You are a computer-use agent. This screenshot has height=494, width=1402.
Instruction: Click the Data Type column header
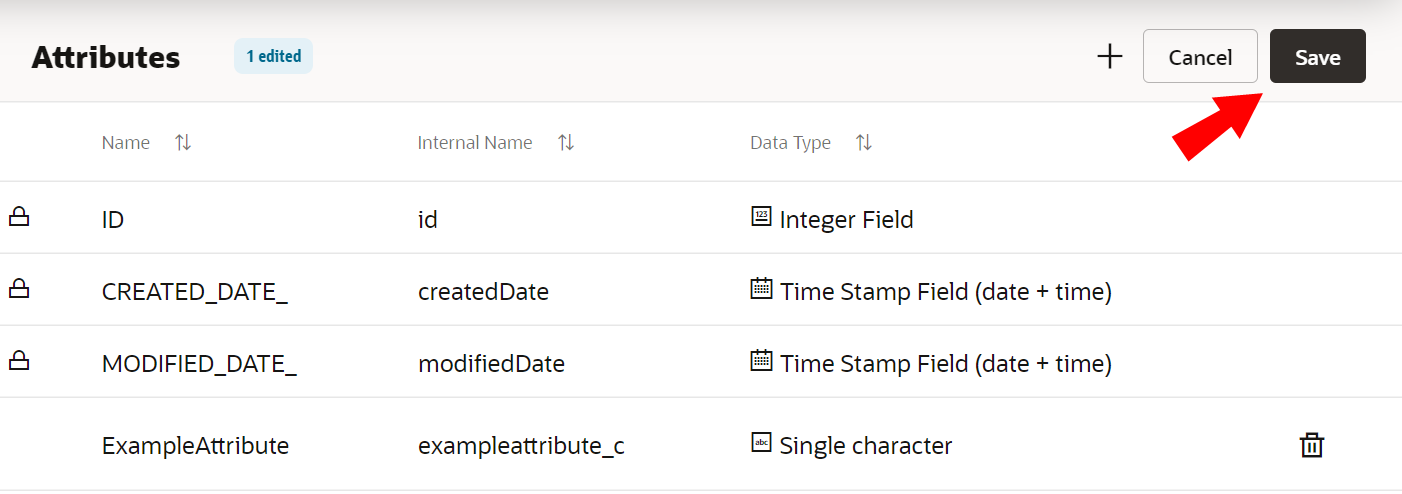790,143
